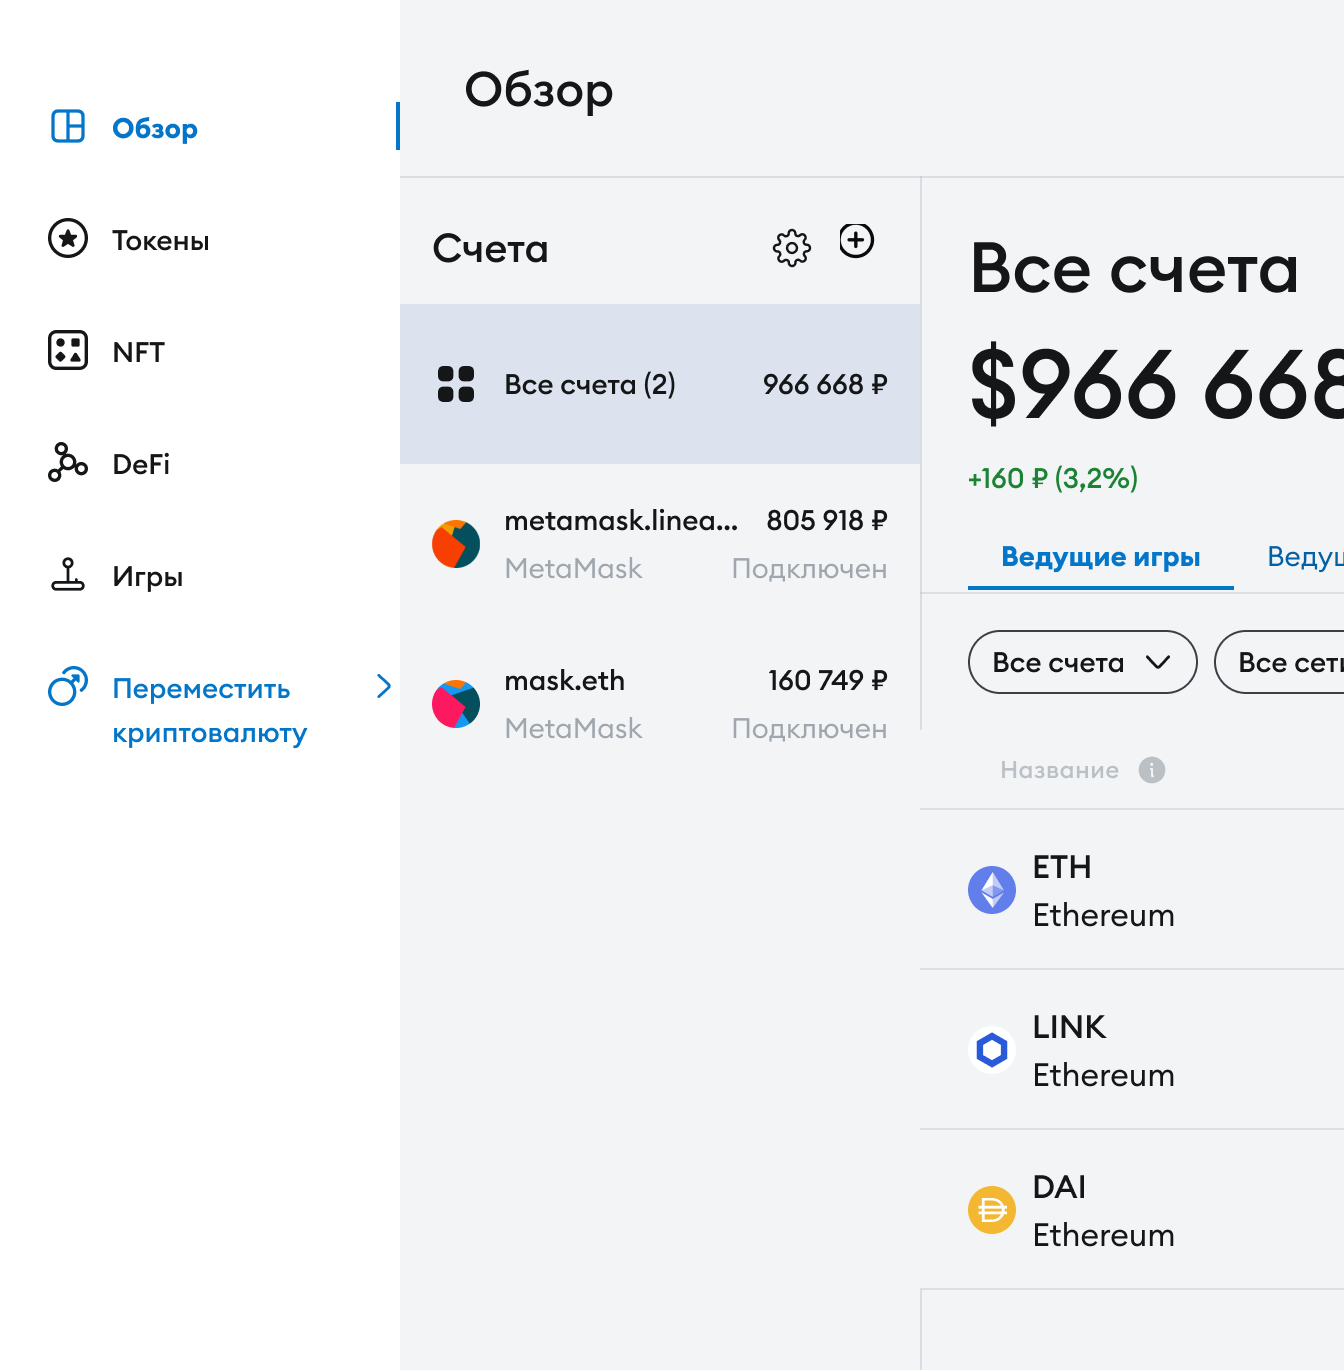Open the Игры section

tap(66, 575)
